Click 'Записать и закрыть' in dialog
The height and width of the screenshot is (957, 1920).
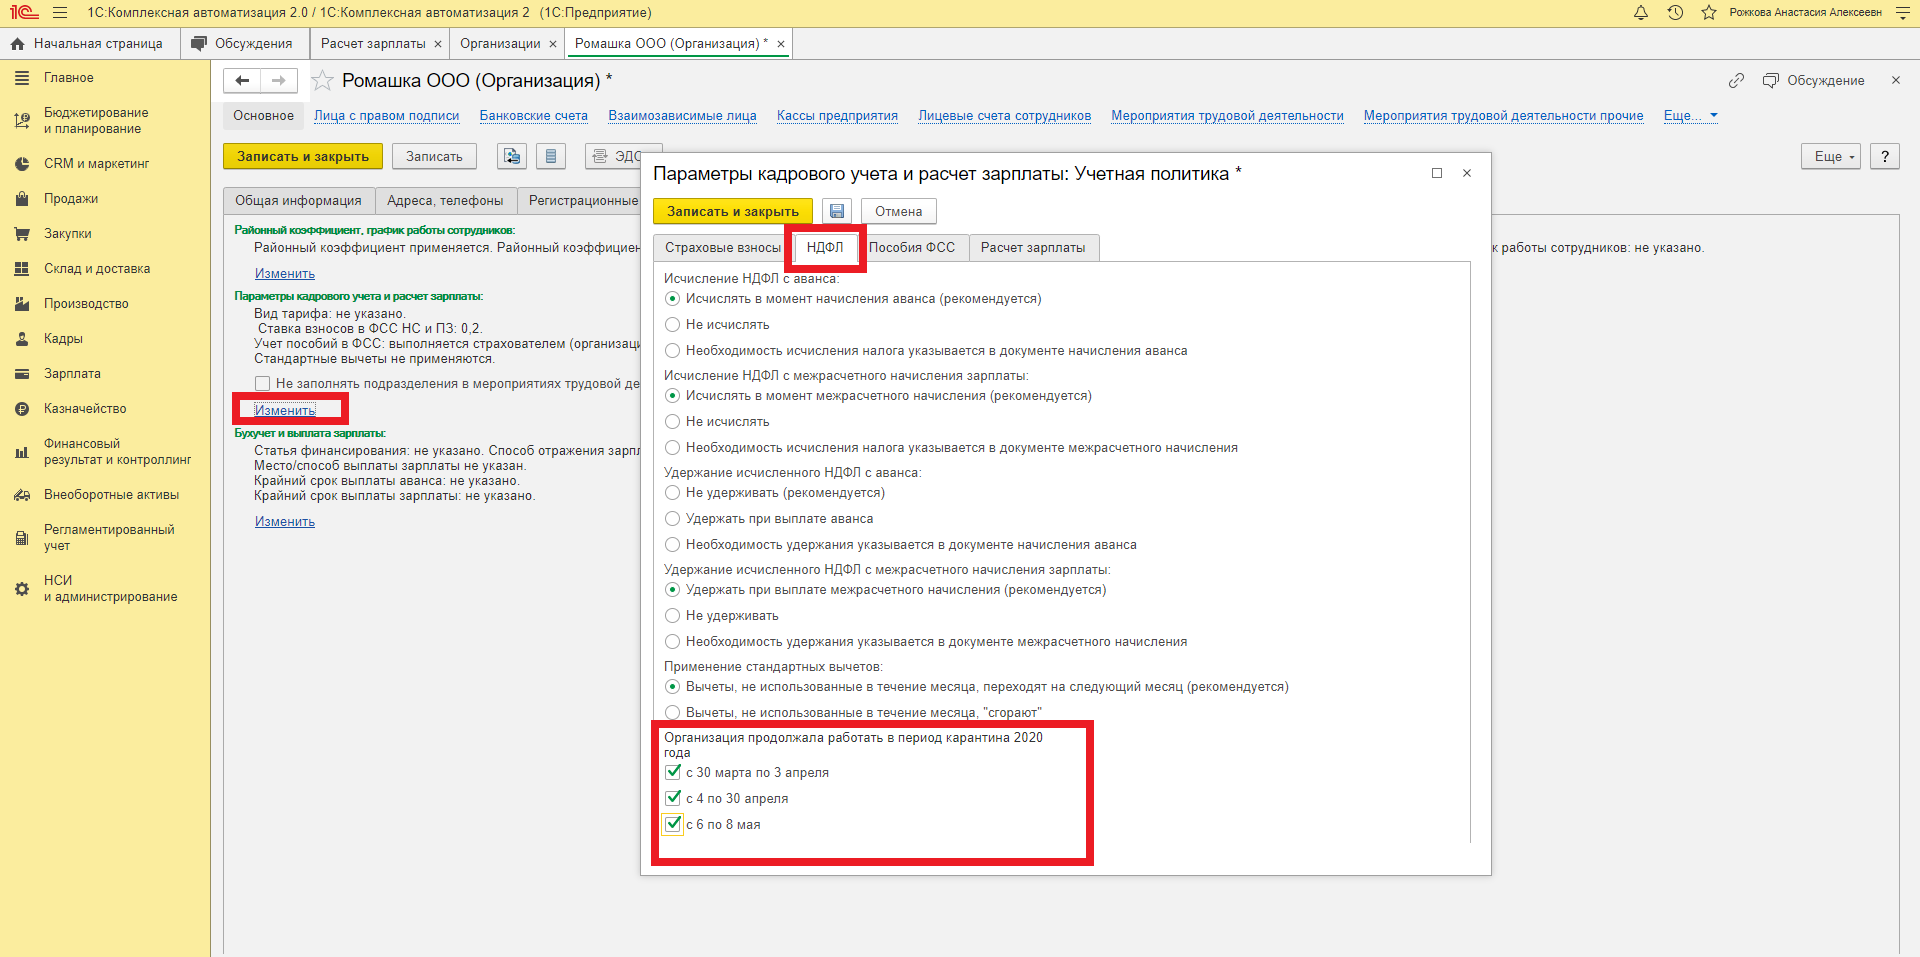(x=732, y=211)
